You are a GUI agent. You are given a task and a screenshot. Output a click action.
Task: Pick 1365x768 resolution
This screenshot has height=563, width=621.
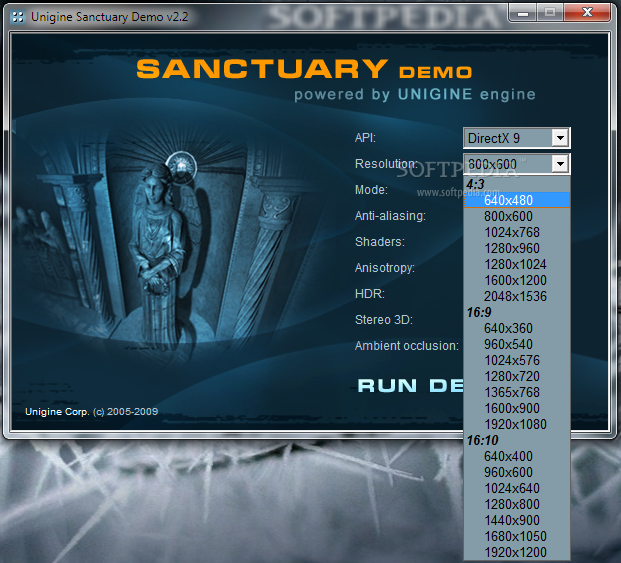coord(517,392)
